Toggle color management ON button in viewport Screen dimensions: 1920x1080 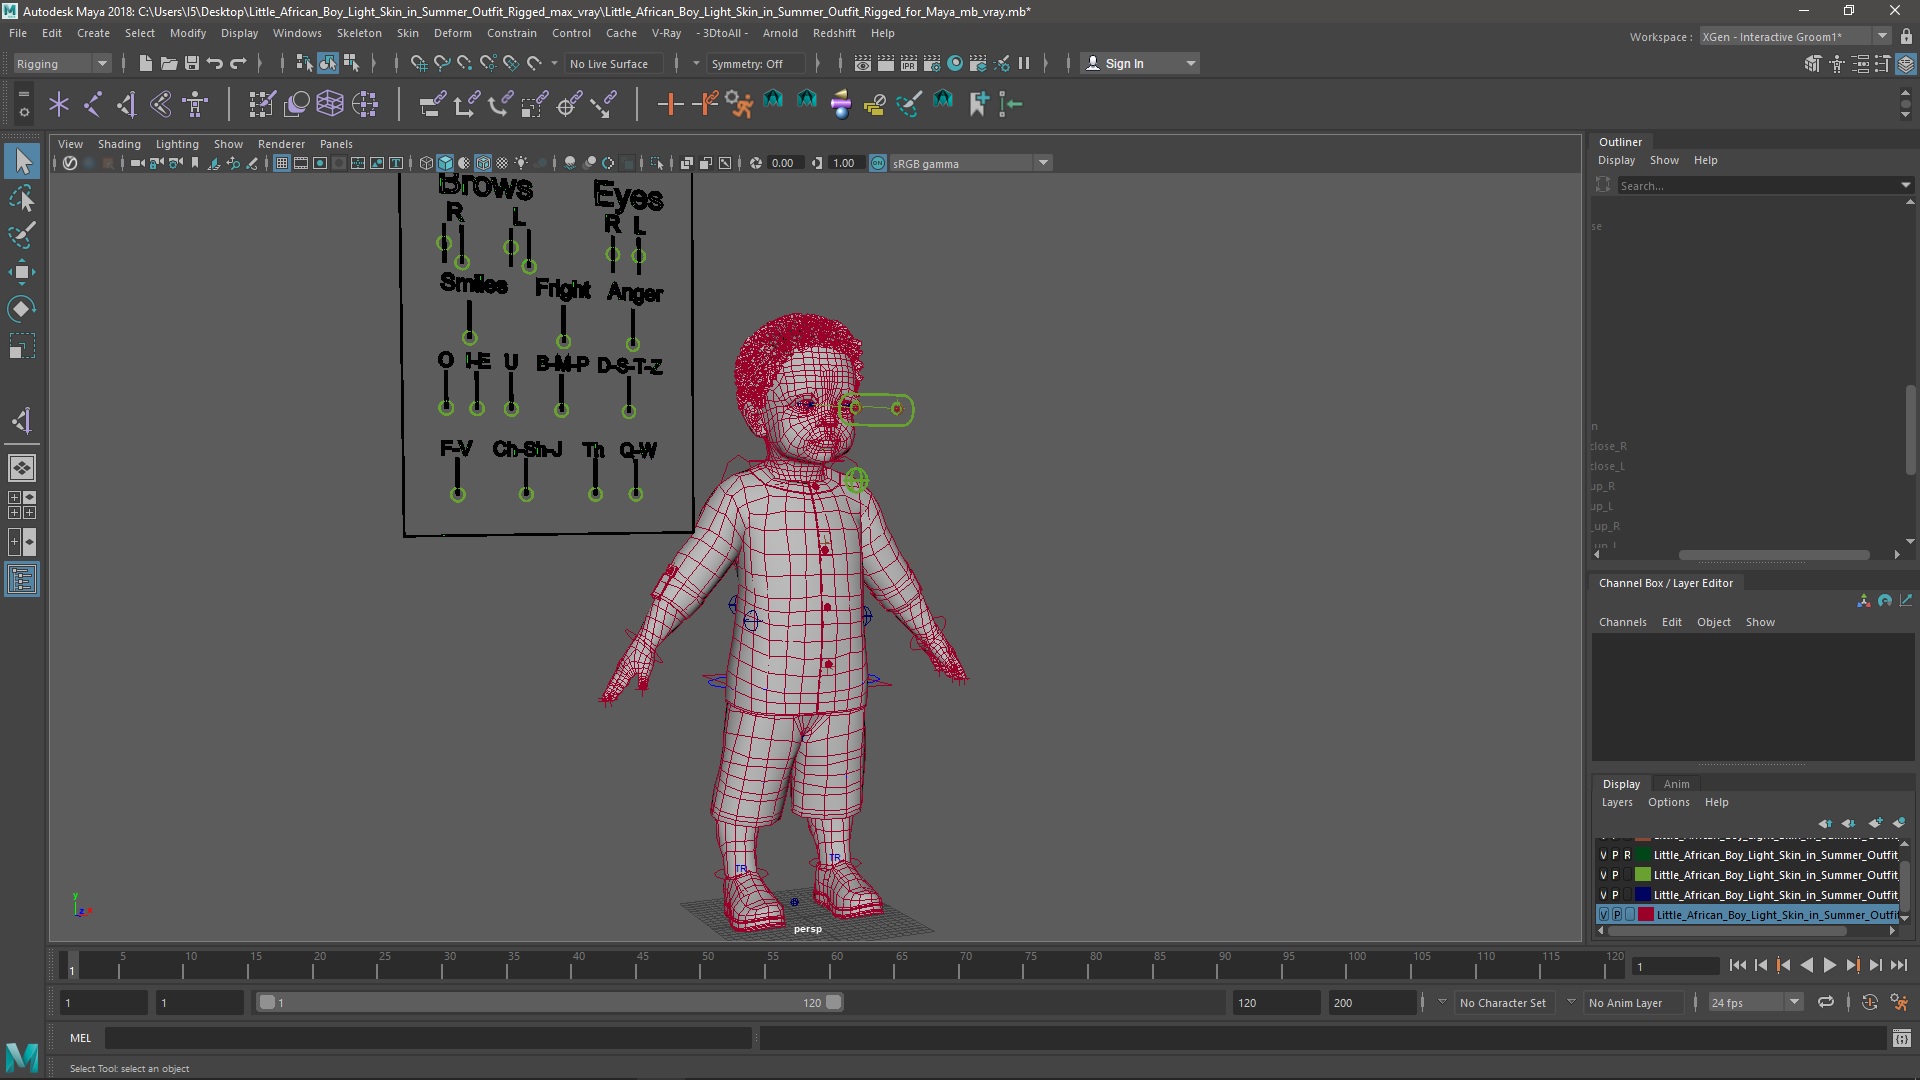pyautogui.click(x=878, y=163)
